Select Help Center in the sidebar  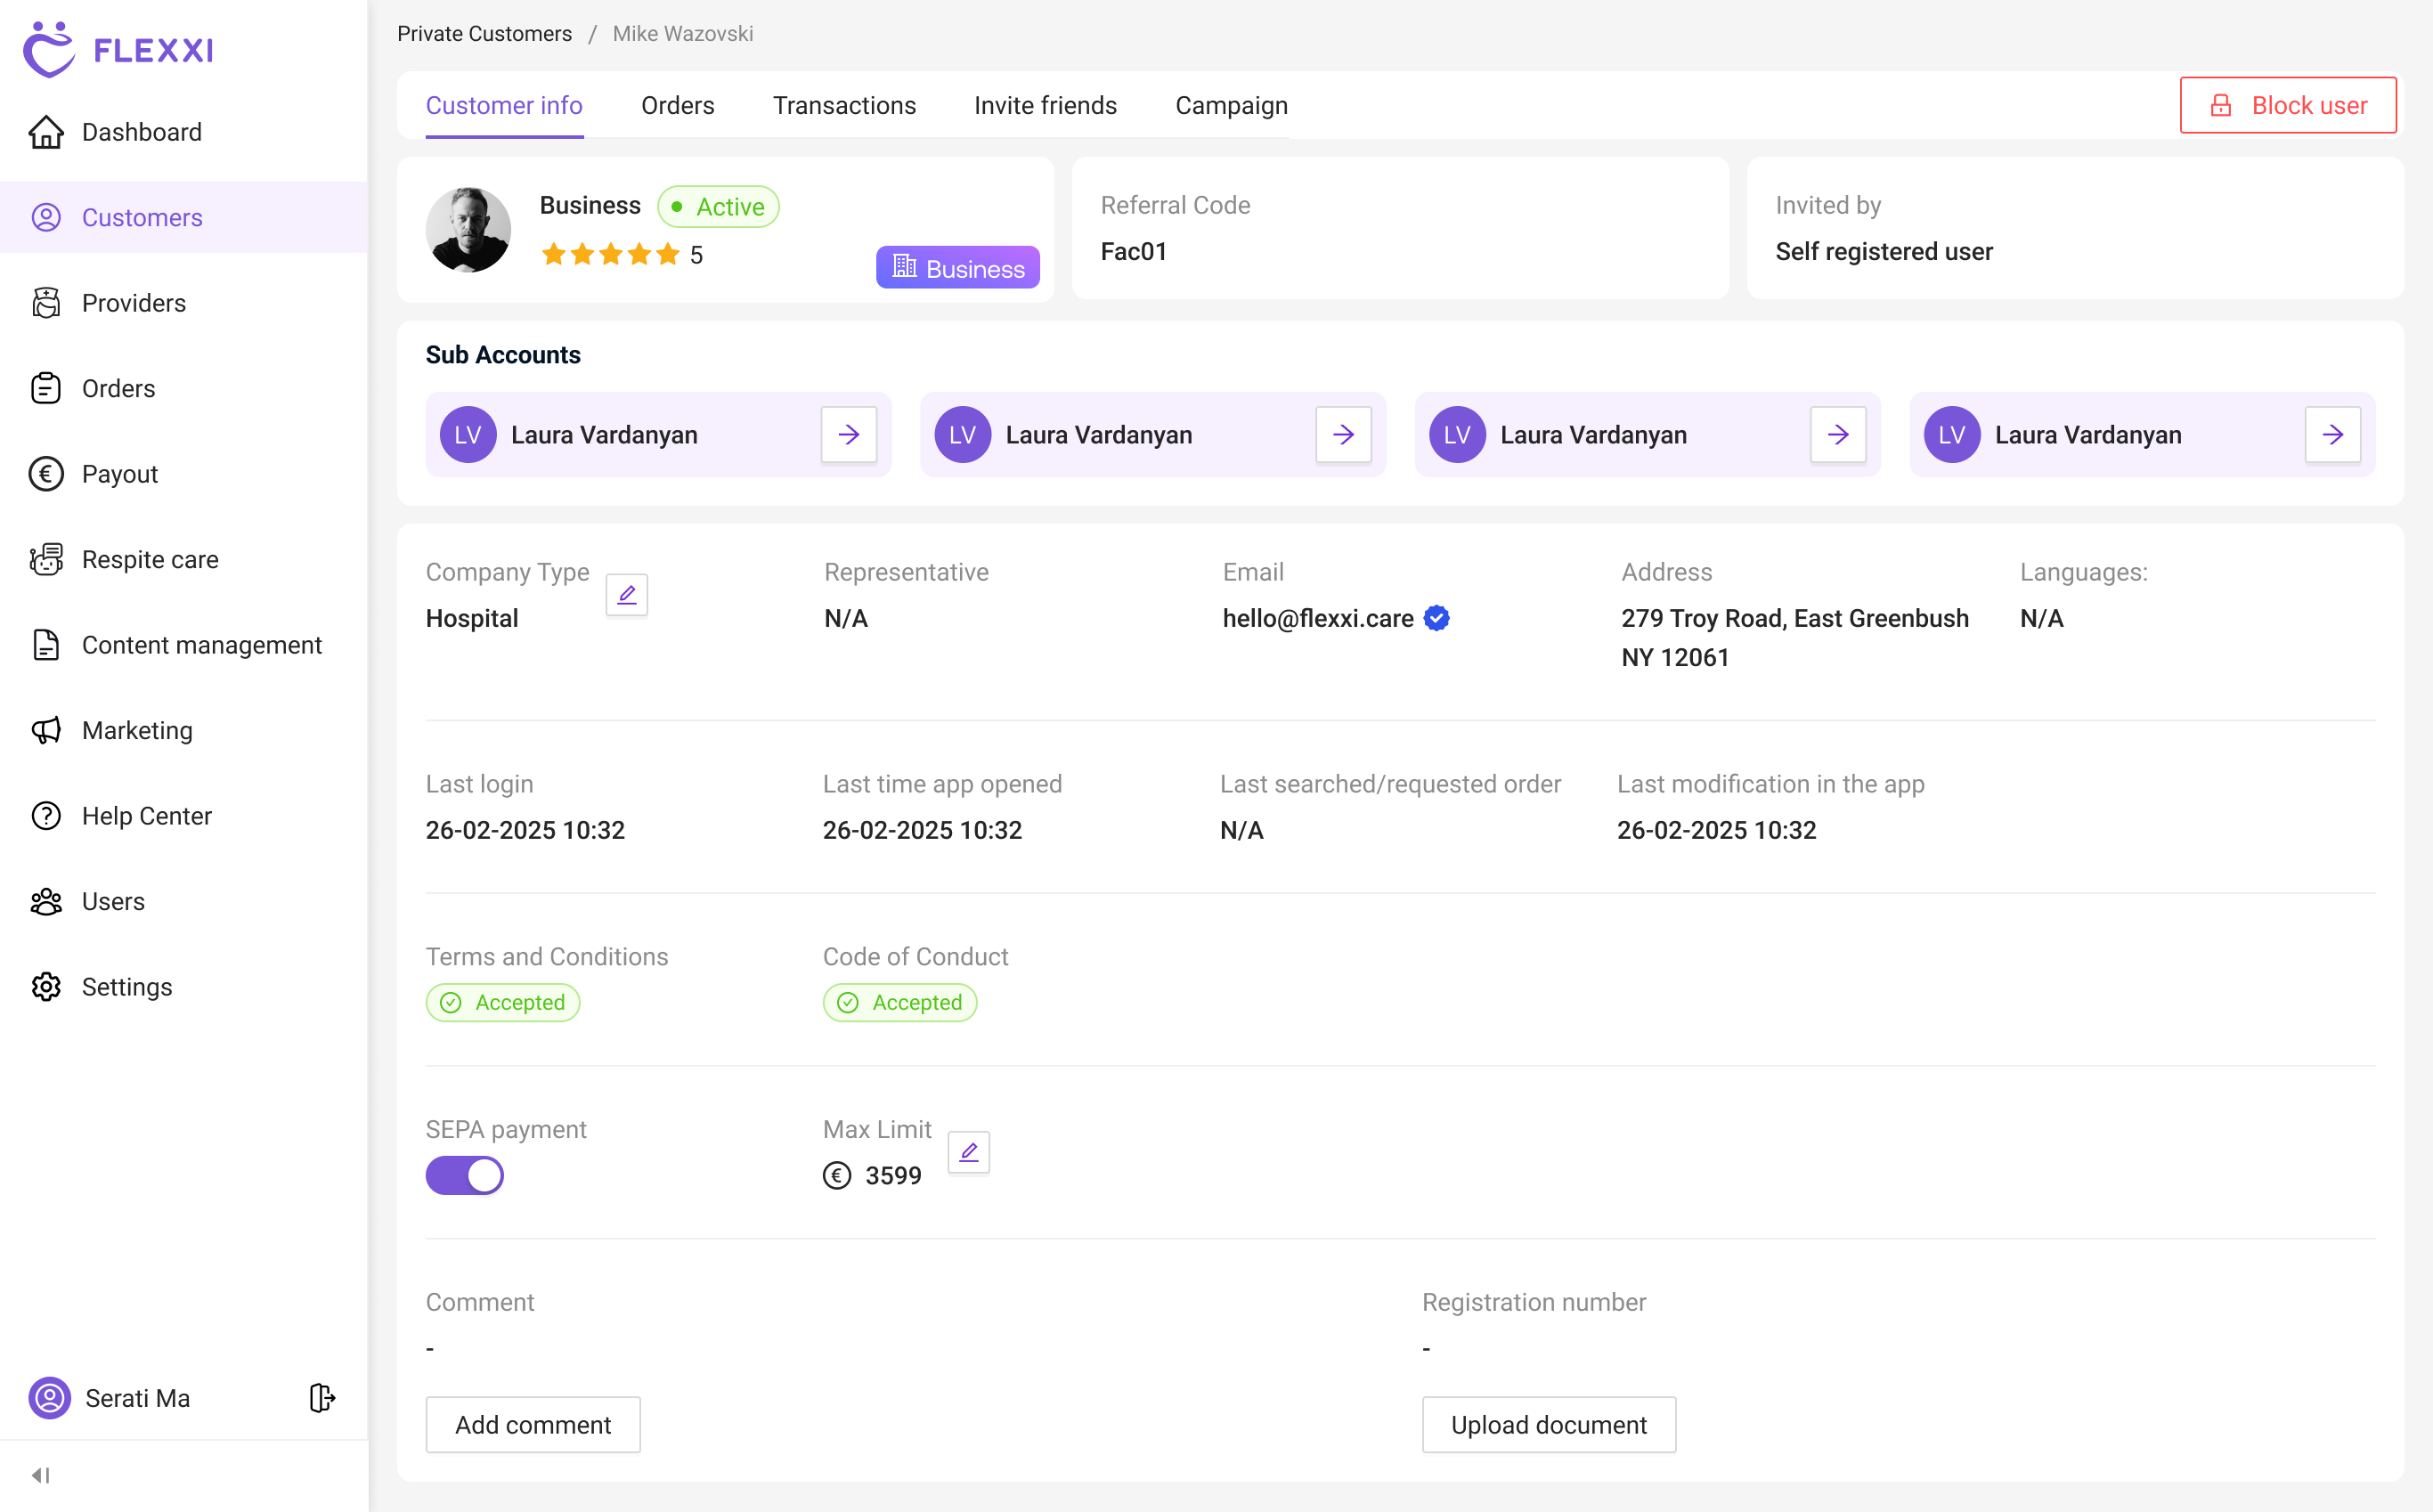[184, 816]
